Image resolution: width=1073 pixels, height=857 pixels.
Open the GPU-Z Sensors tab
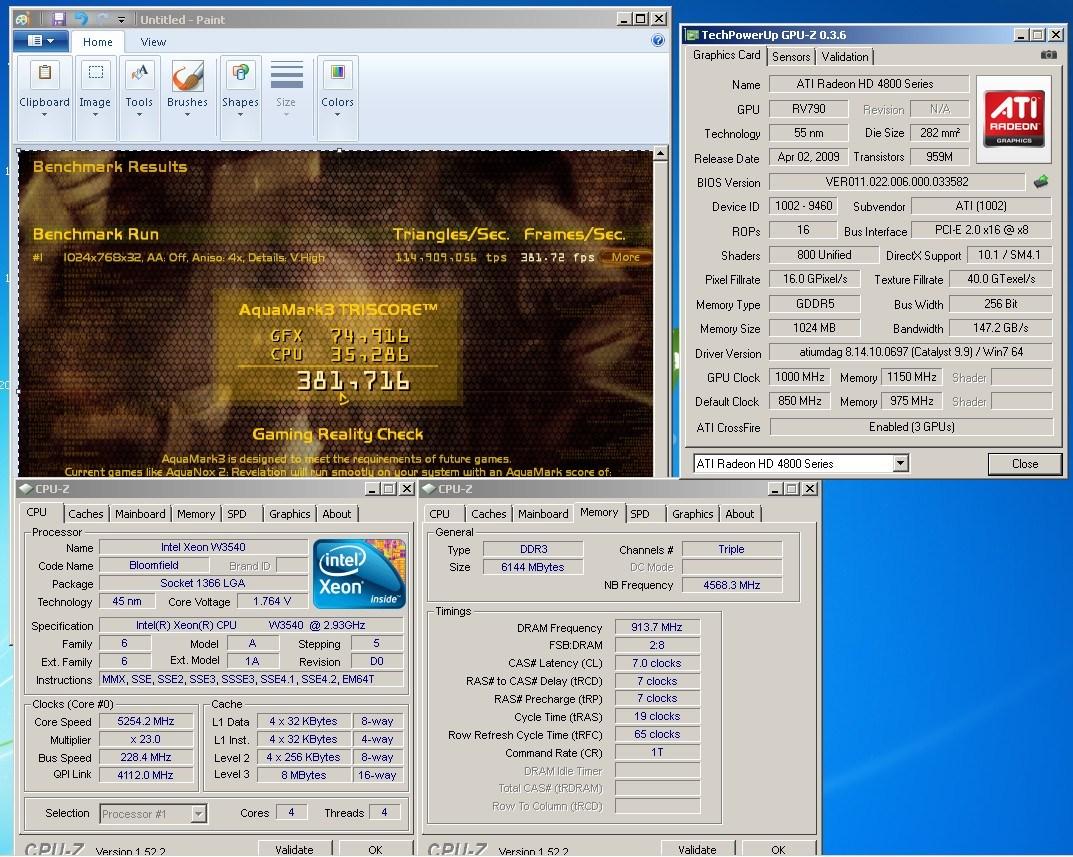(x=791, y=57)
